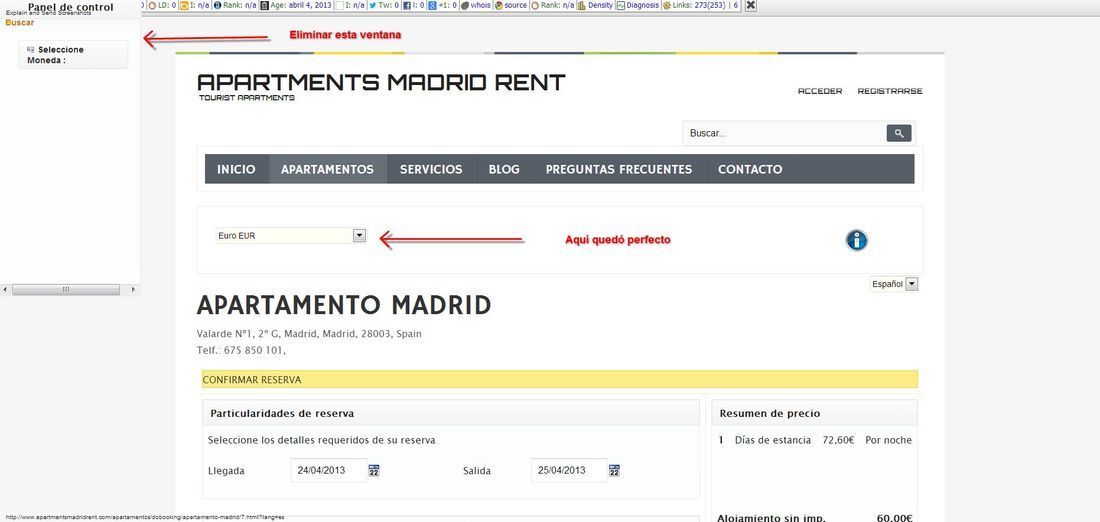This screenshot has width=1100, height=522.
Task: Click the blue information icon
Action: (857, 240)
